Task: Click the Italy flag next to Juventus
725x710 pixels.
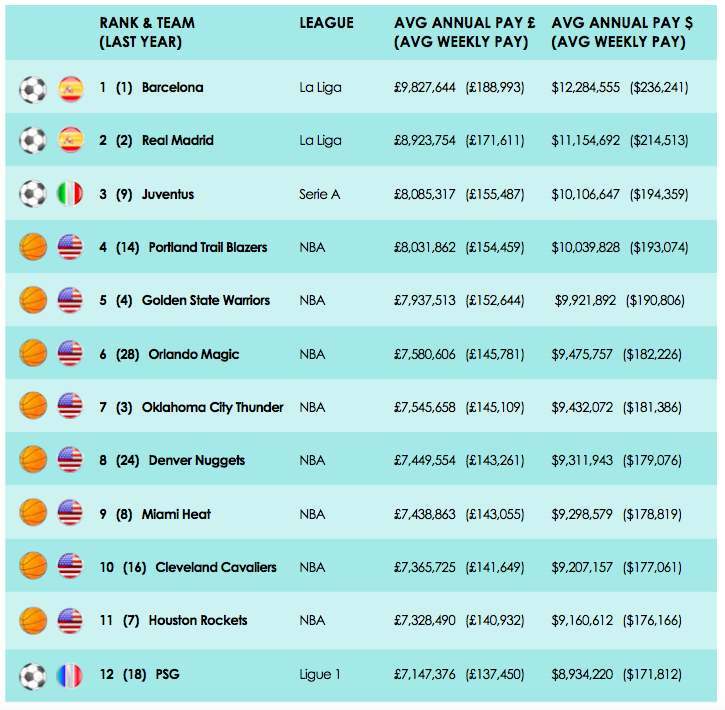Action: click(x=70, y=193)
